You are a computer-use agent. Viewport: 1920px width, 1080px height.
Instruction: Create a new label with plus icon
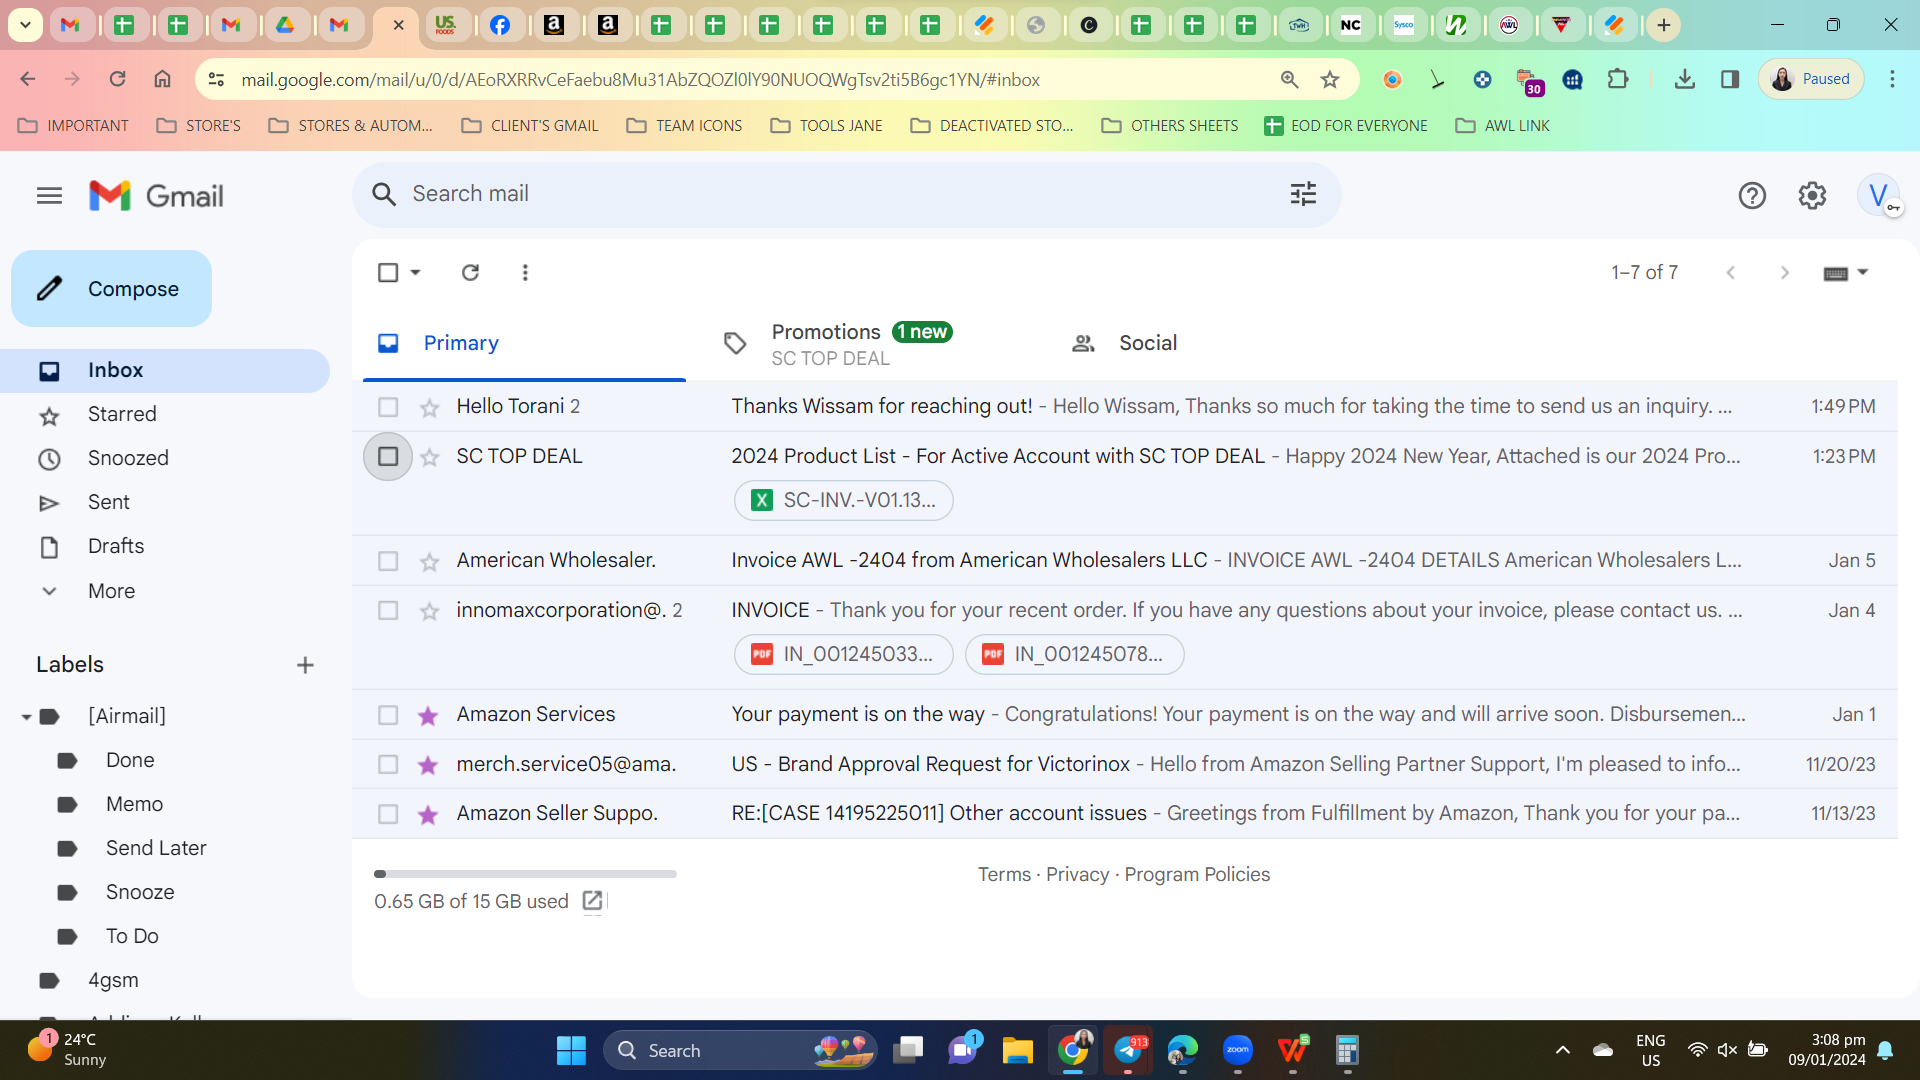305,666
